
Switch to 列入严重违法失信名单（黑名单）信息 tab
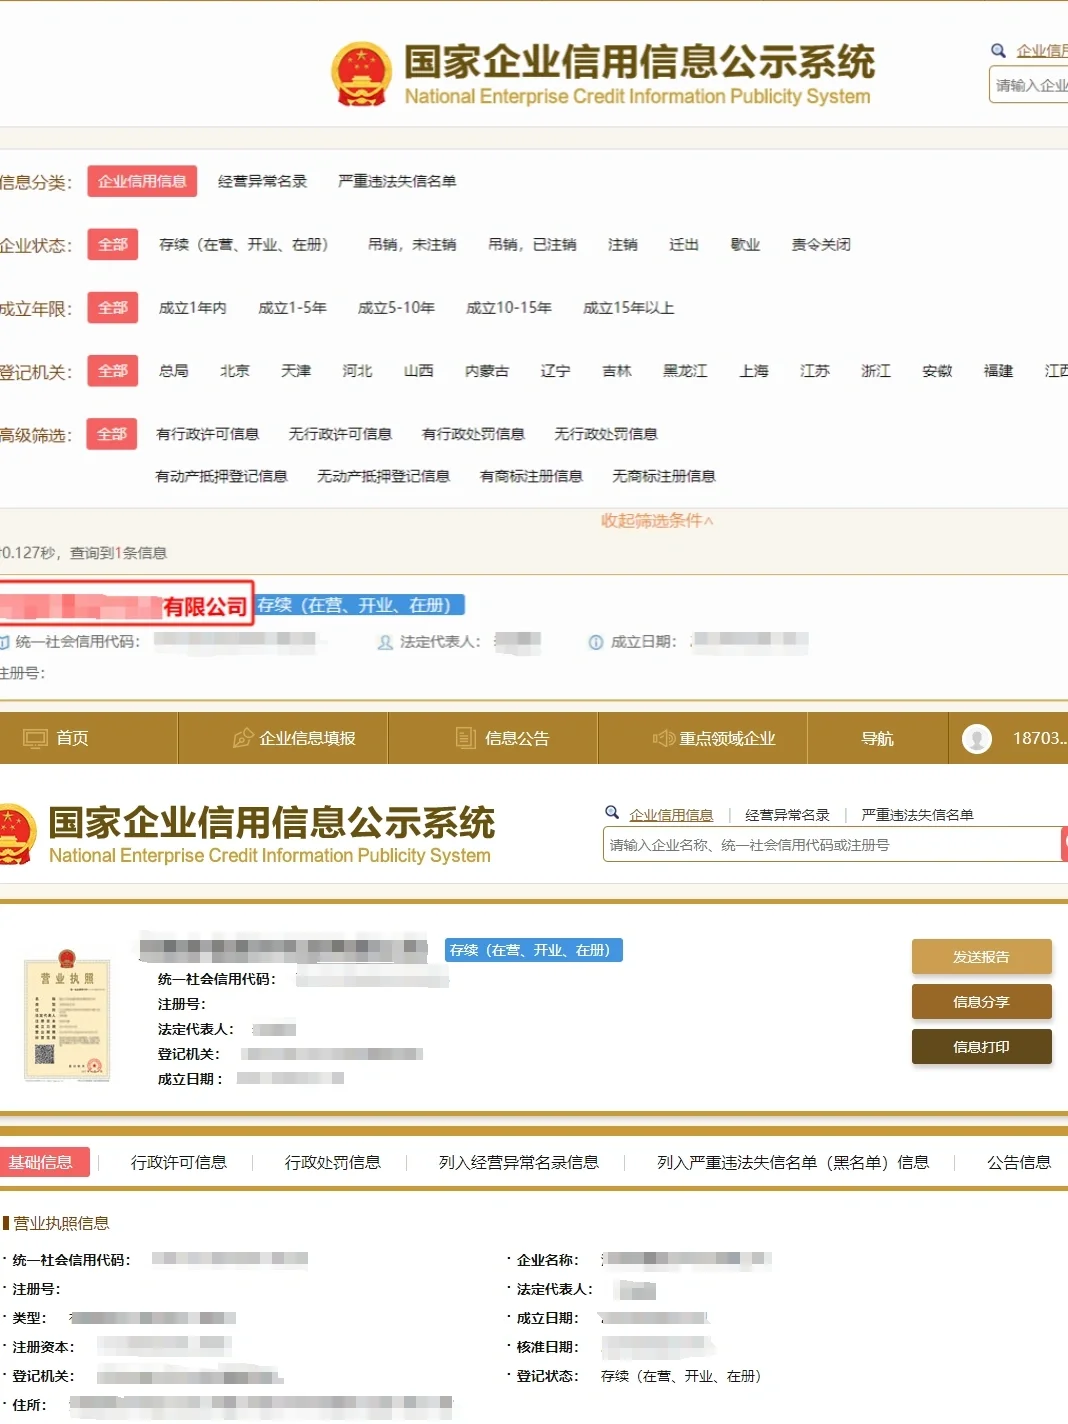tap(793, 1162)
